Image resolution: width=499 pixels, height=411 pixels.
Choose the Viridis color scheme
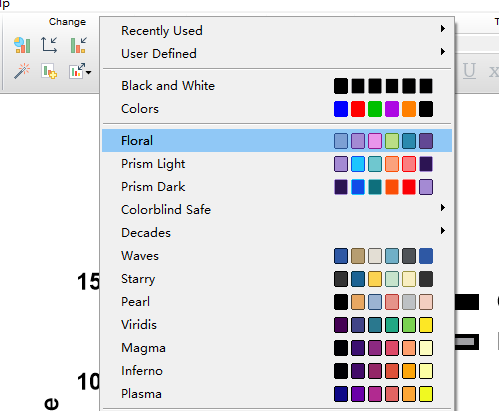277,325
